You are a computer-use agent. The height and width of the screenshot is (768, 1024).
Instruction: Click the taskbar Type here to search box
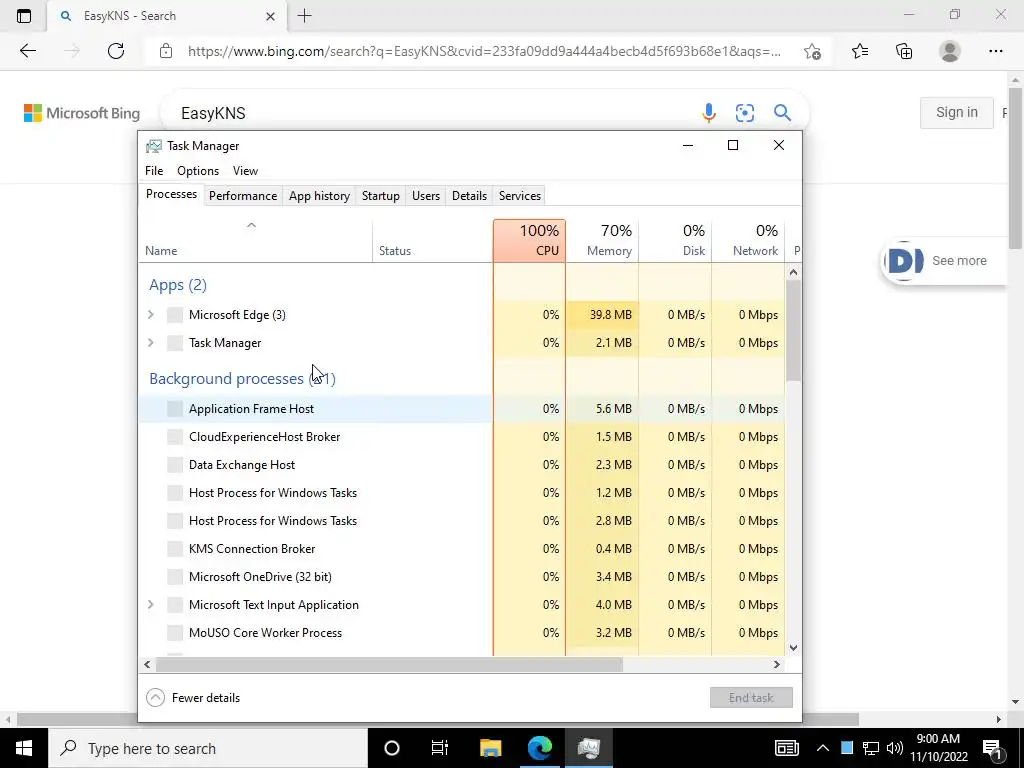pyautogui.click(x=208, y=748)
